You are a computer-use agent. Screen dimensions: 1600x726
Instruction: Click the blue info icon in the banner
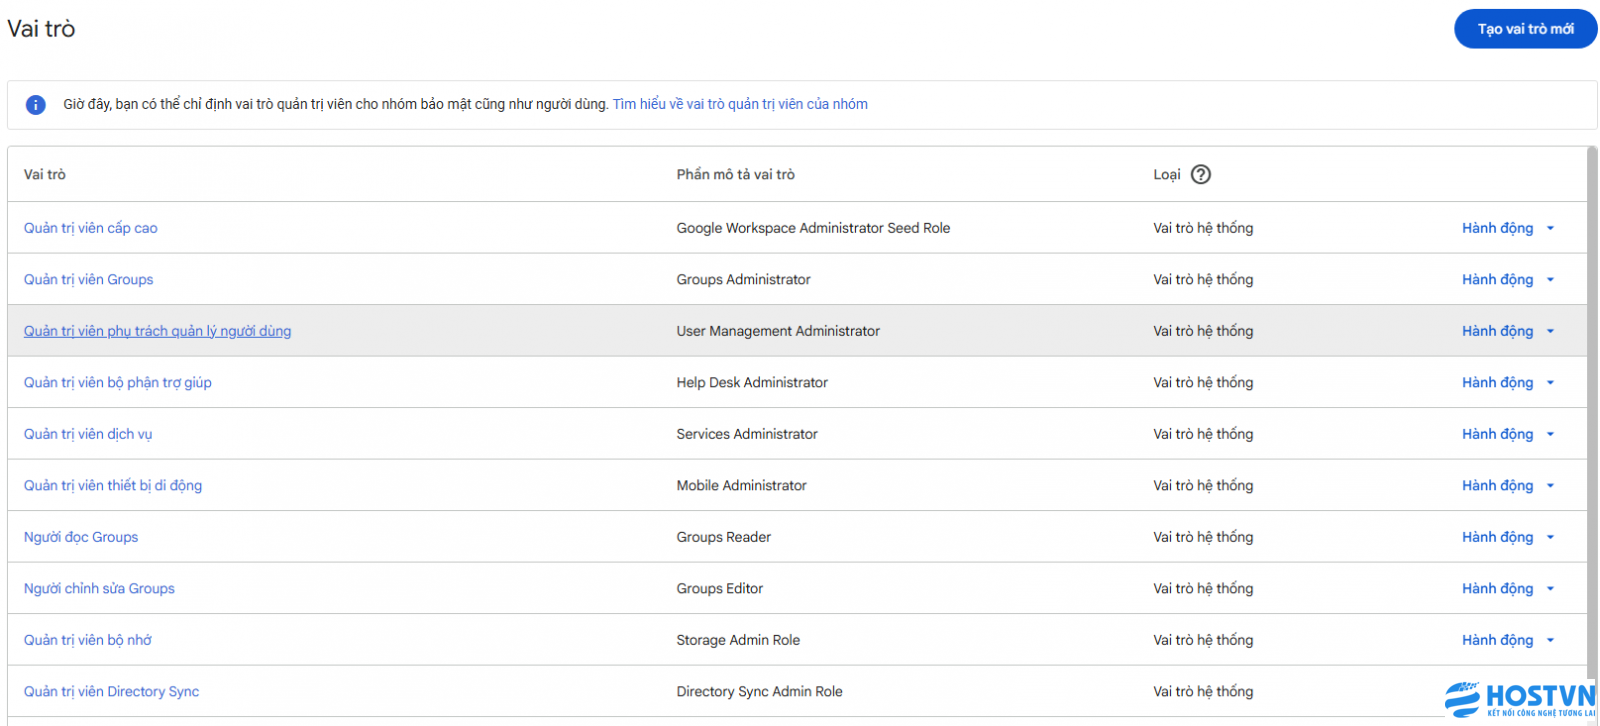pos(35,105)
